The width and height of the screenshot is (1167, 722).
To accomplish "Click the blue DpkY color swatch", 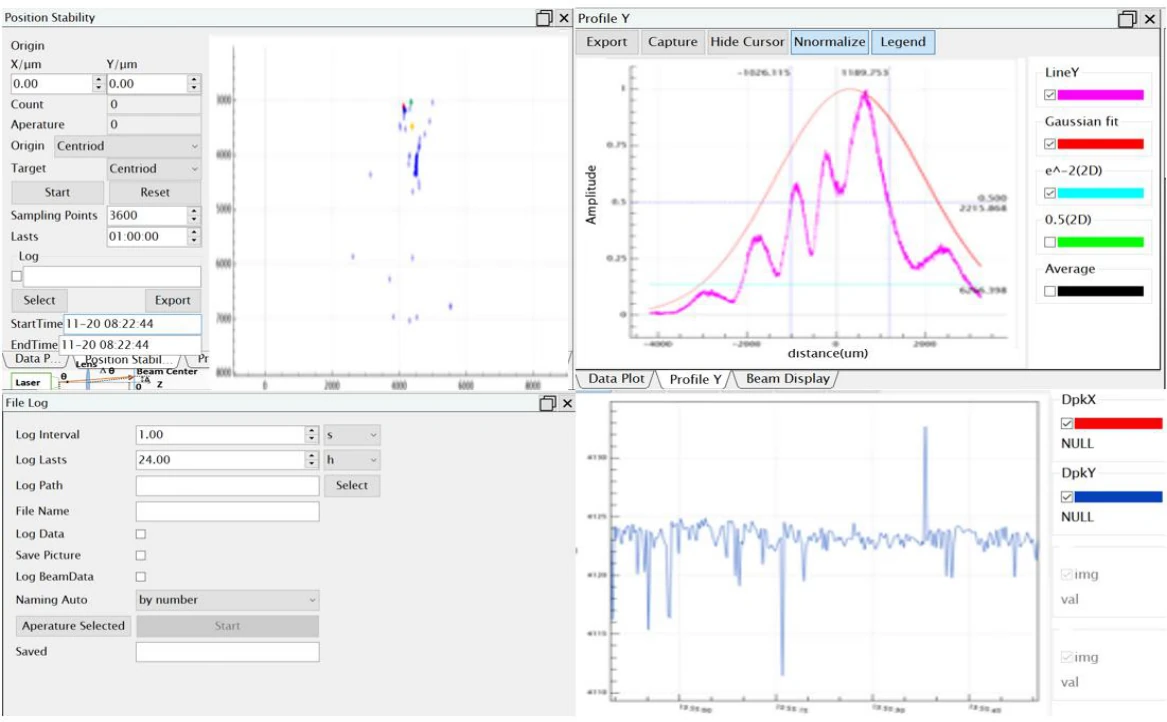I will [x=1118, y=496].
